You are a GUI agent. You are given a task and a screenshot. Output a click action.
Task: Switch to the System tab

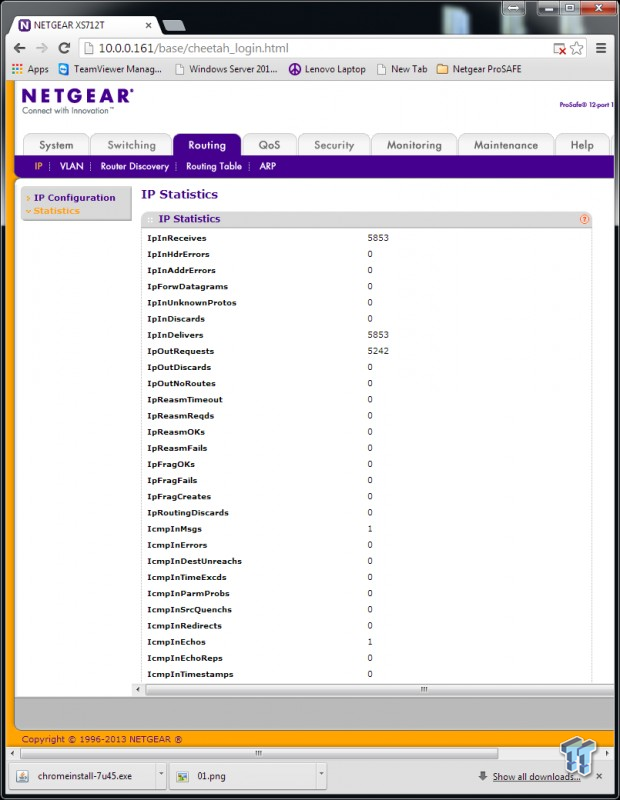[56, 145]
